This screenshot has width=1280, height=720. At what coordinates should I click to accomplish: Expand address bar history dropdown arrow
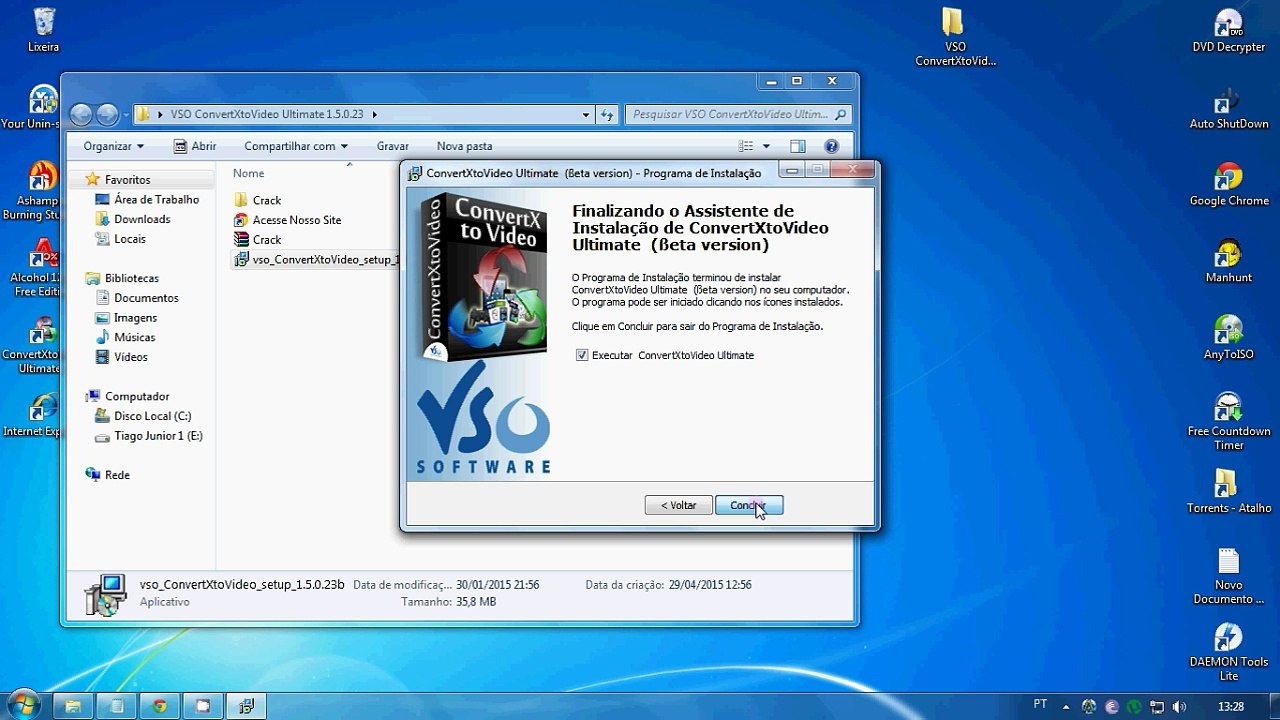coord(586,114)
